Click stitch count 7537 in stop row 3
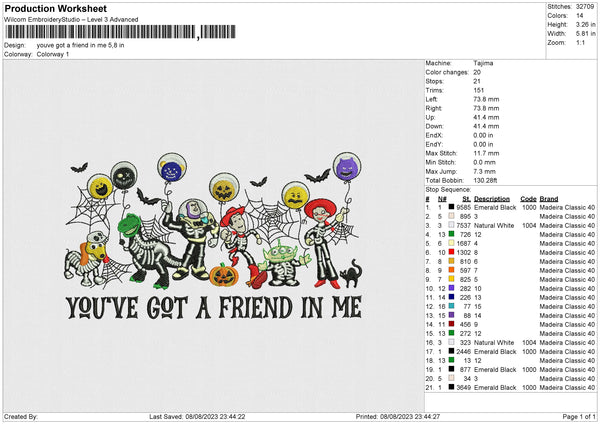 [463, 225]
